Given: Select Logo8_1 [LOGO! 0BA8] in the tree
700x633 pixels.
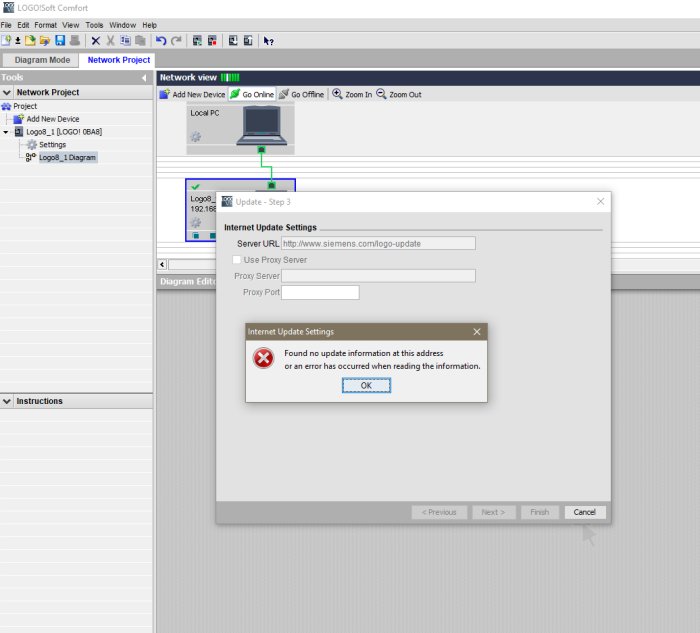Looking at the screenshot, I should tap(58, 132).
